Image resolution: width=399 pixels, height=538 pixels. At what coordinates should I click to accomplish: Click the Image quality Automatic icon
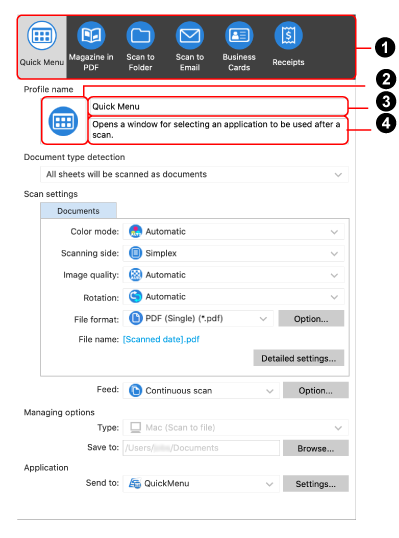click(136, 275)
